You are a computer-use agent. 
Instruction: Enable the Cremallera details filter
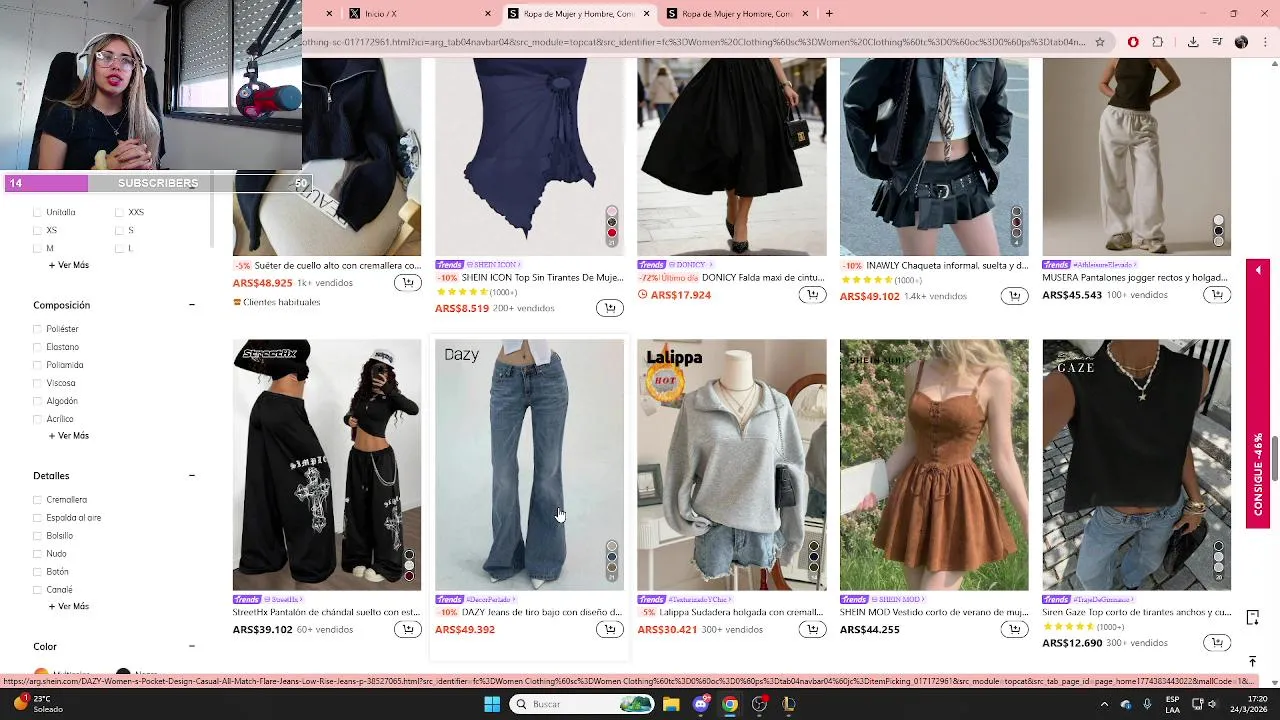tap(38, 500)
